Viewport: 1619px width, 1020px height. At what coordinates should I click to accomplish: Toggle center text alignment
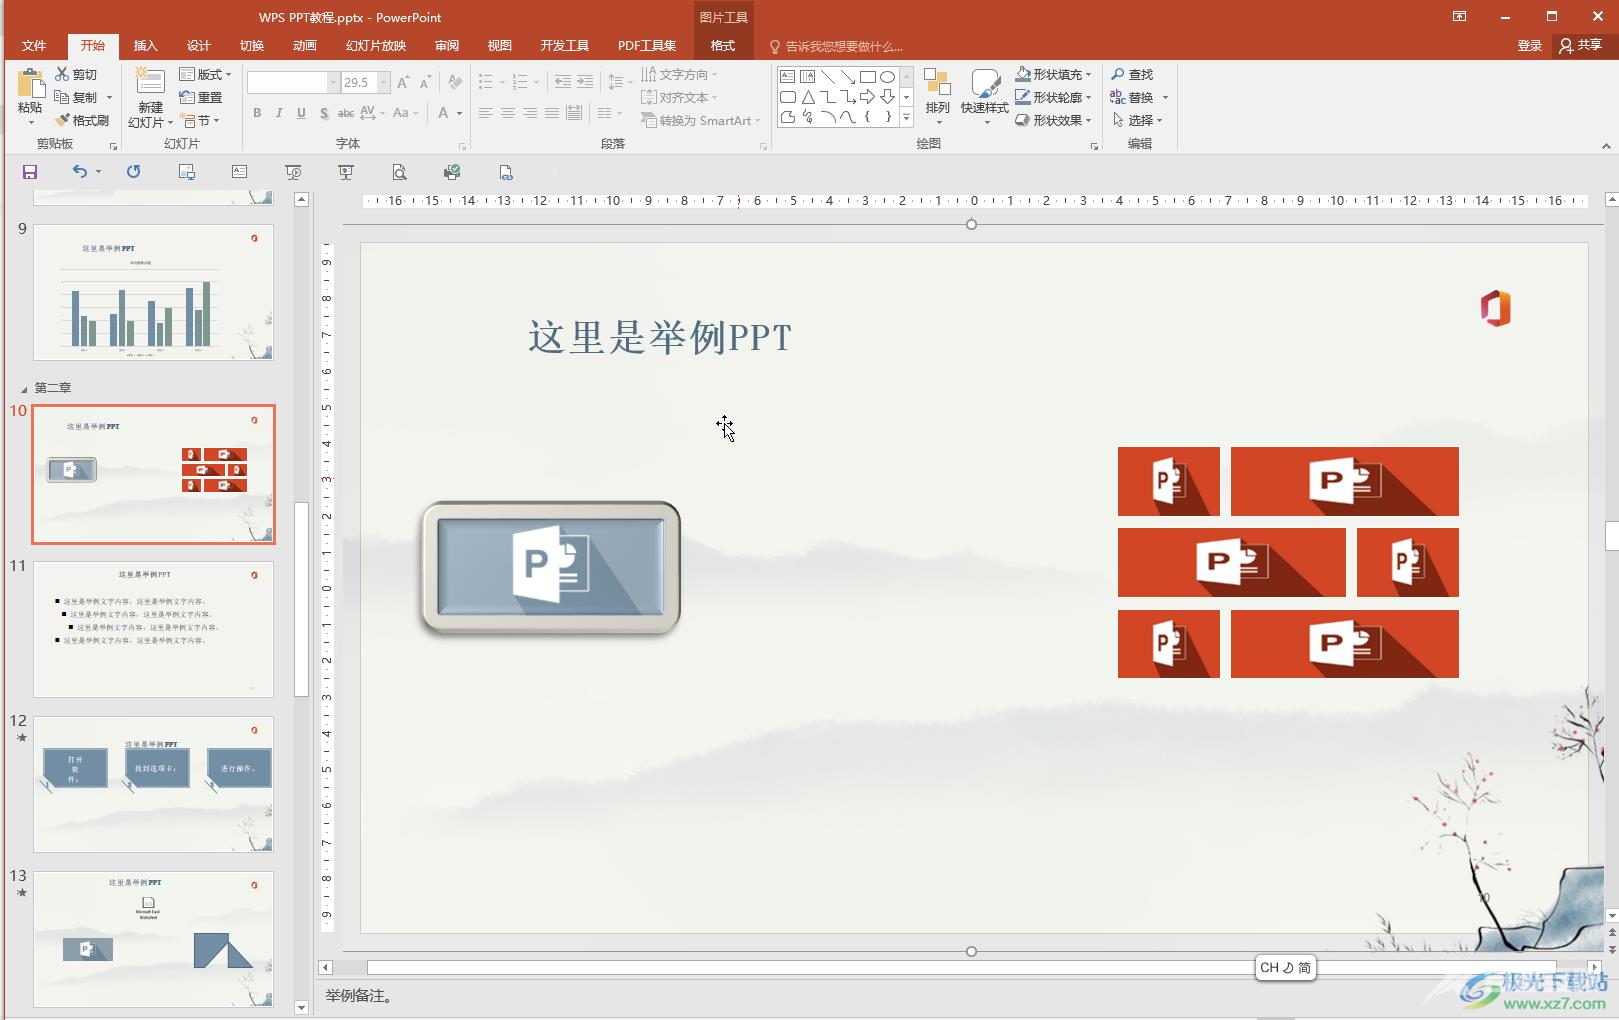click(507, 113)
